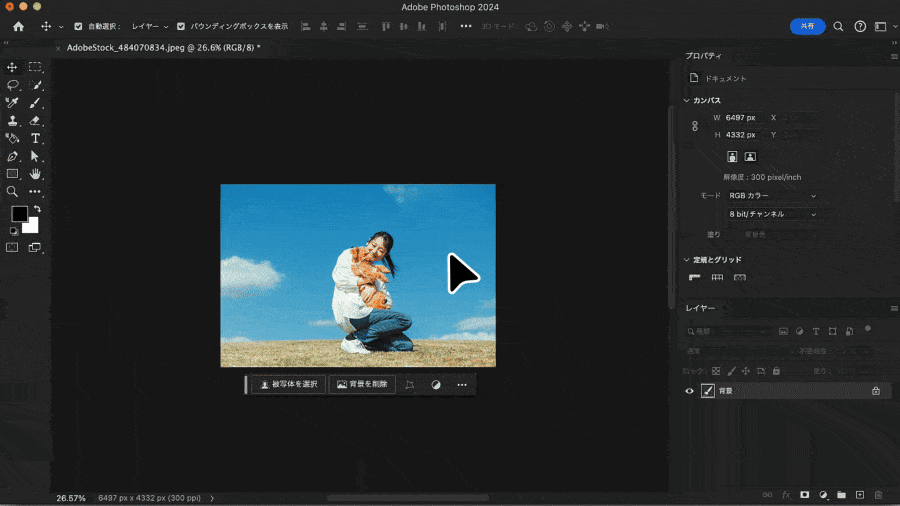Open the レイヤー auto-select dropdown
900x506 pixels.
pos(150,26)
